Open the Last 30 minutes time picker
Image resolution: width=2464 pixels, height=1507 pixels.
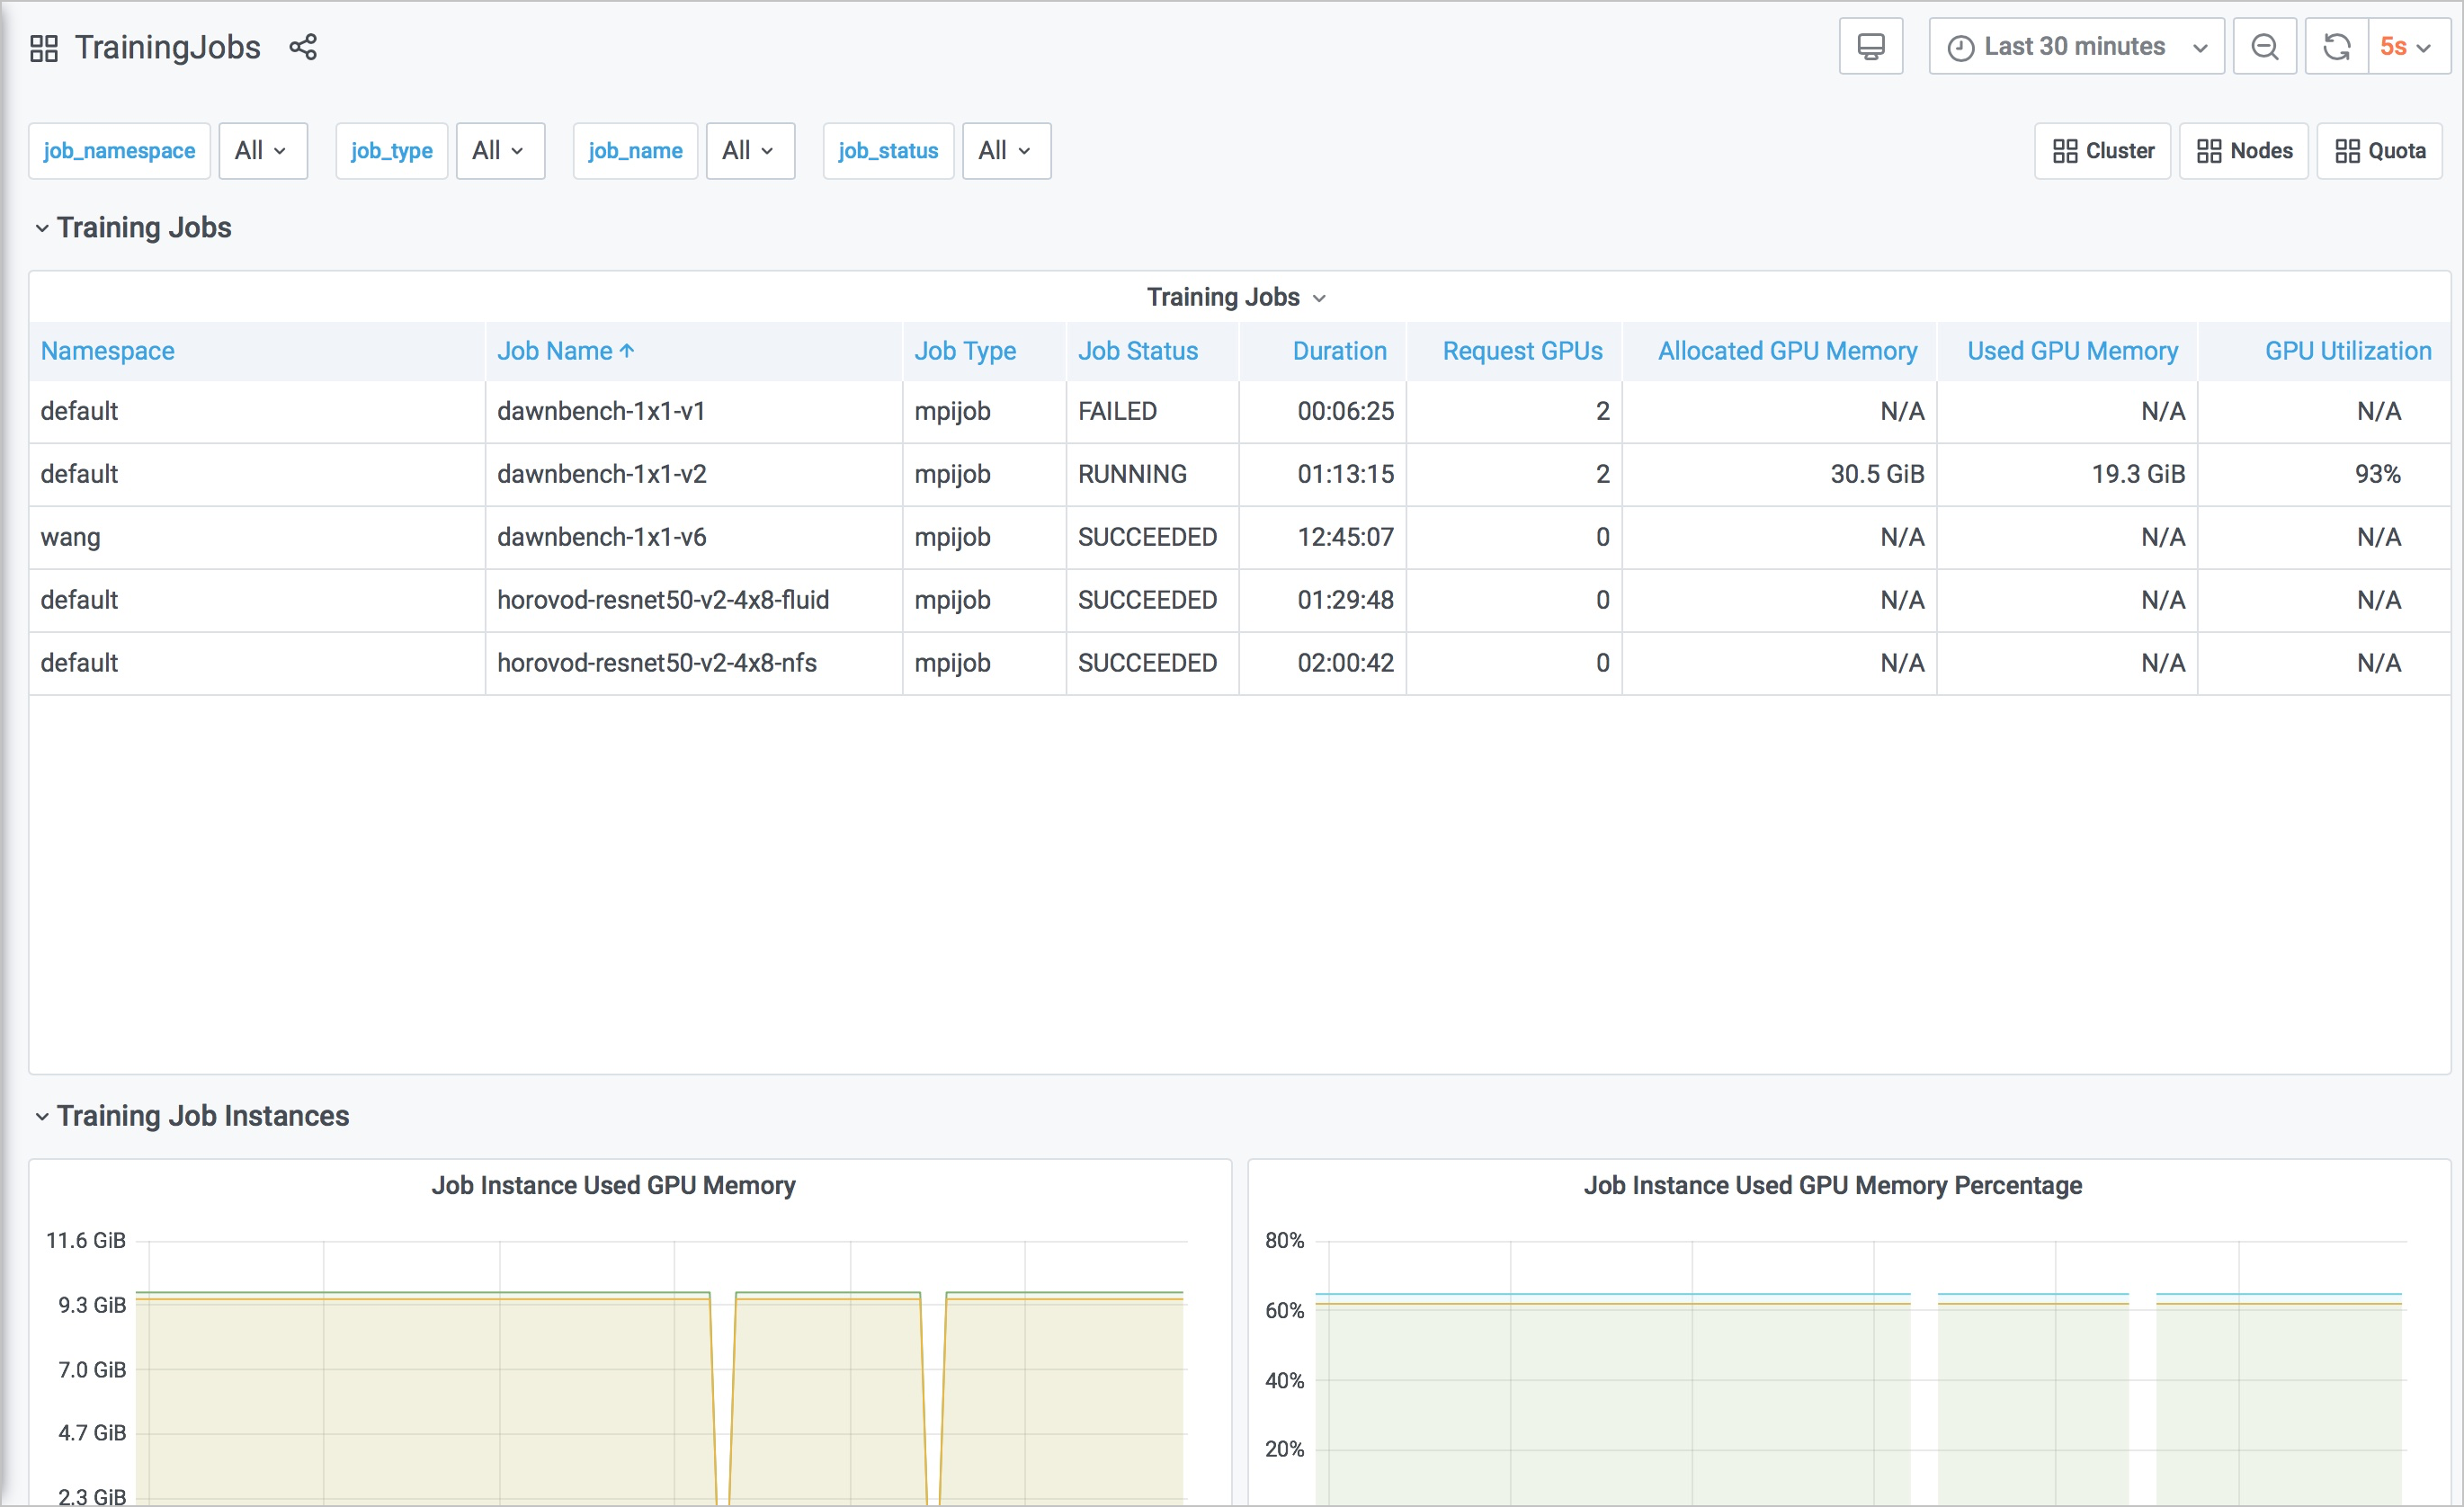(2076, 47)
